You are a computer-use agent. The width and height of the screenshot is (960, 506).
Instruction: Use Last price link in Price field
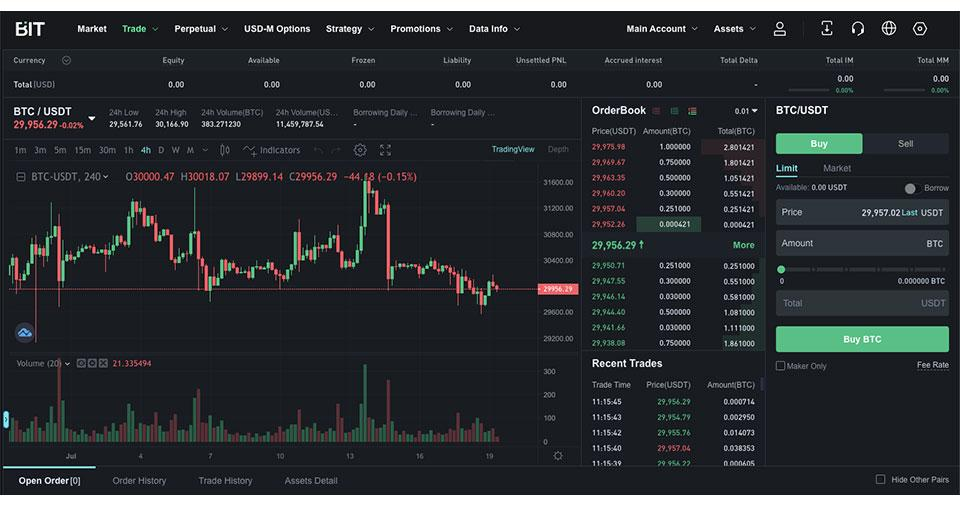[909, 213]
